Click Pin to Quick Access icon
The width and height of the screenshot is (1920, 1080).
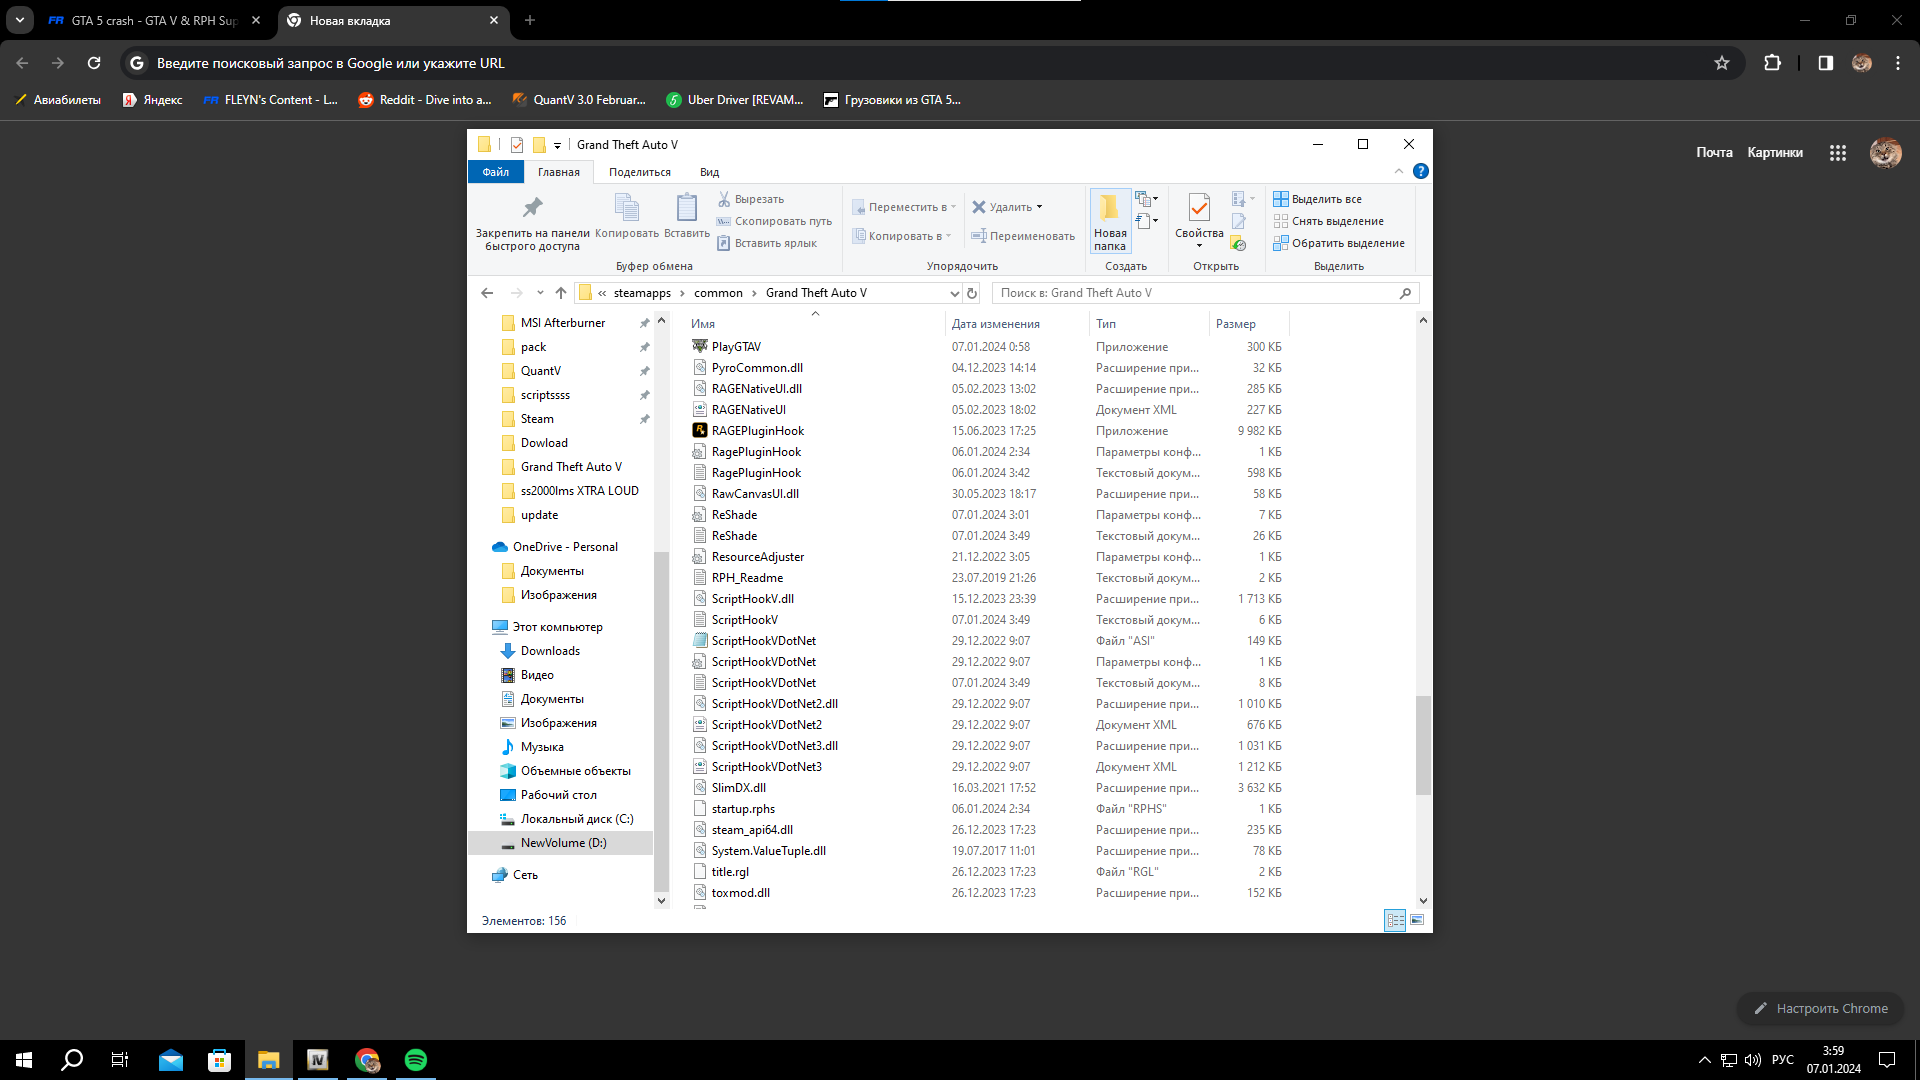532,208
